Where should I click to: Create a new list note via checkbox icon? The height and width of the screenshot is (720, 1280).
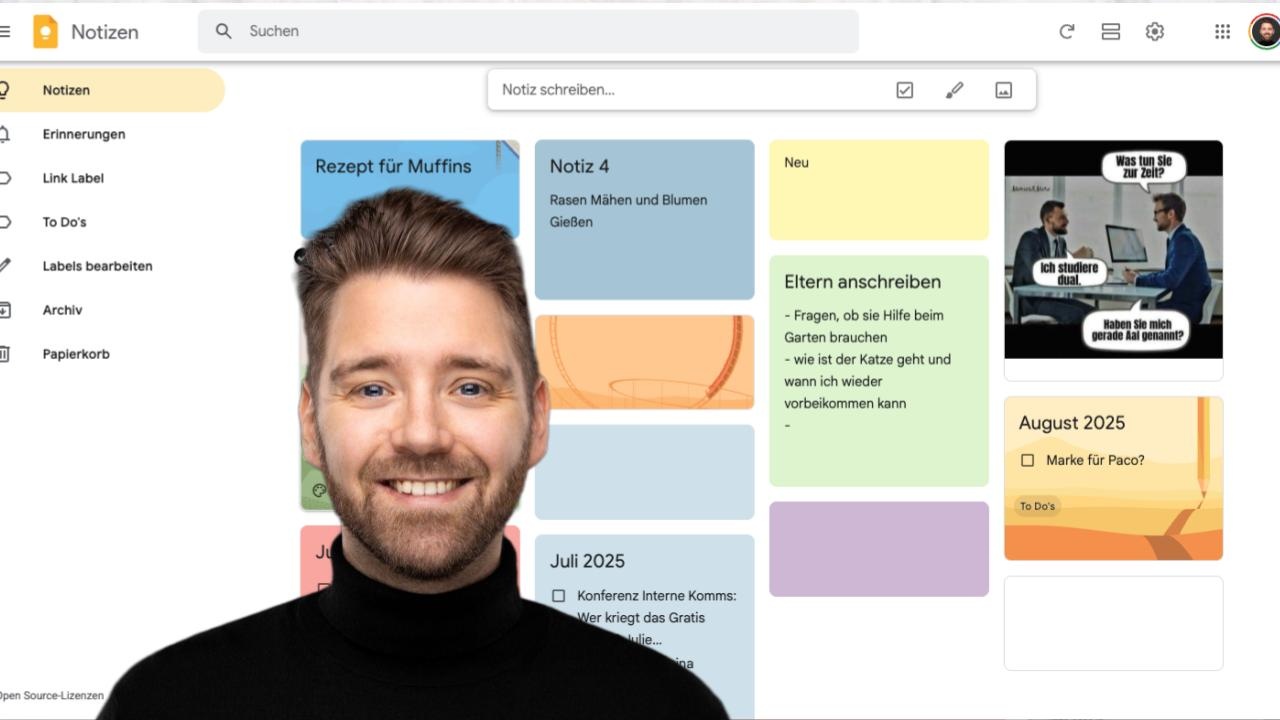(904, 89)
